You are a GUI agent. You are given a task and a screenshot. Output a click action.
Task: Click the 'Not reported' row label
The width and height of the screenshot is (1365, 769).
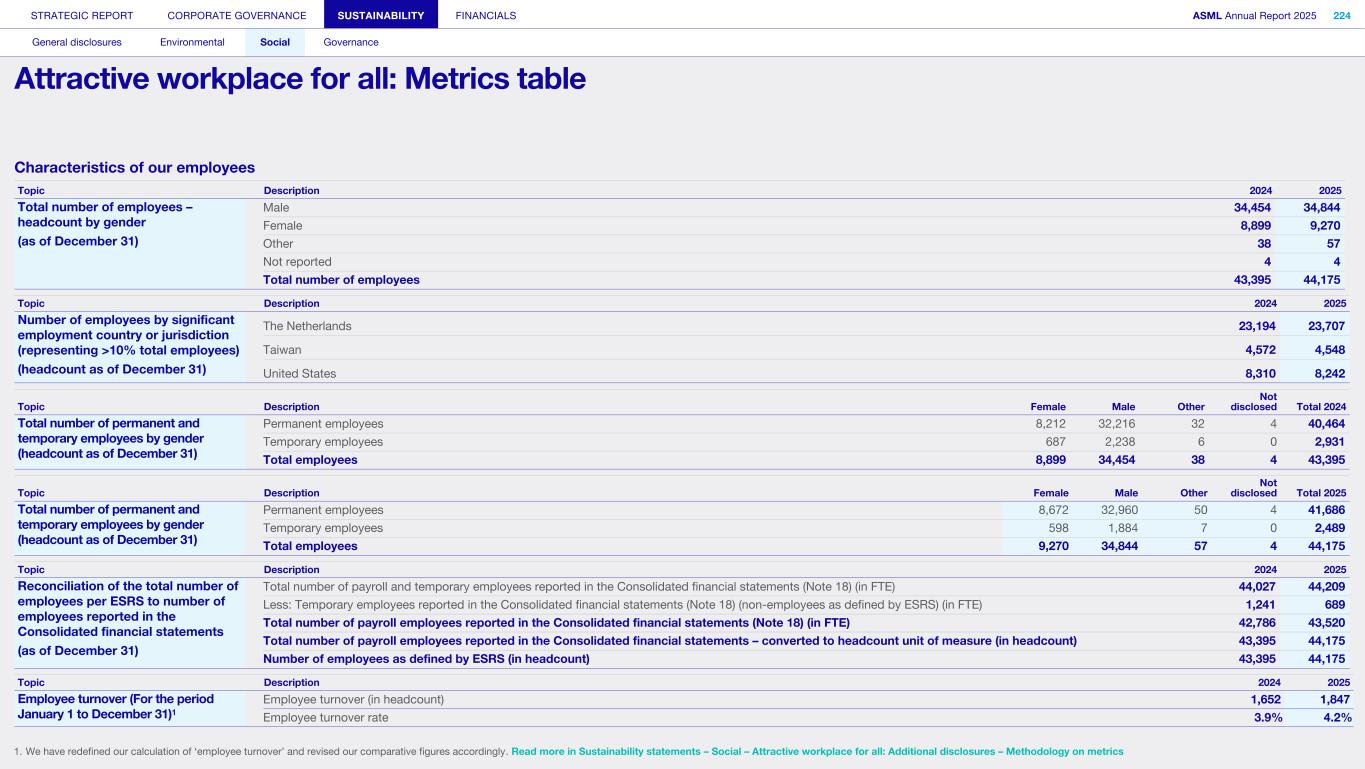click(297, 262)
